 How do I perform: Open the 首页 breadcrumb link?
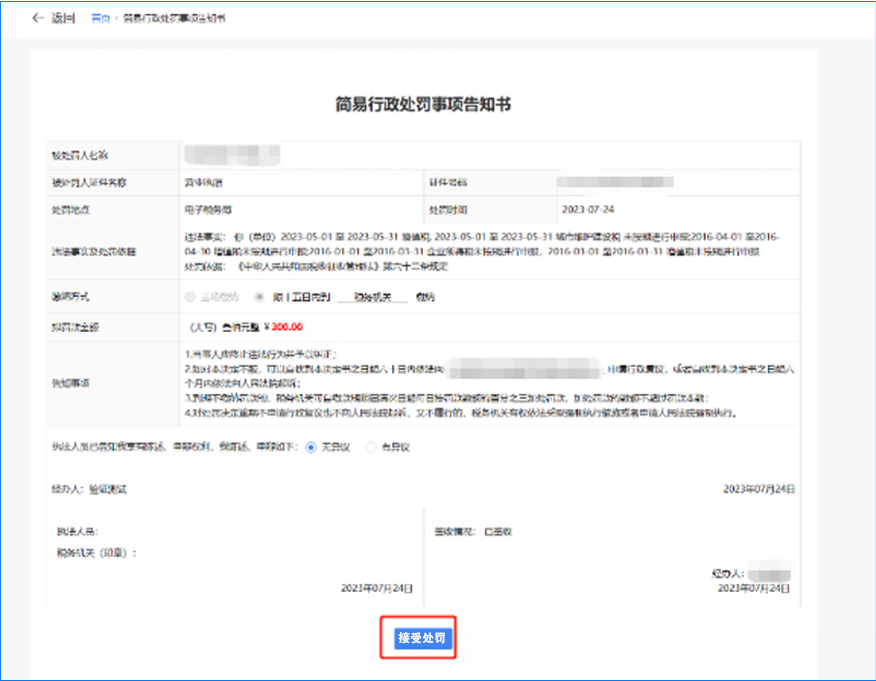(x=100, y=18)
